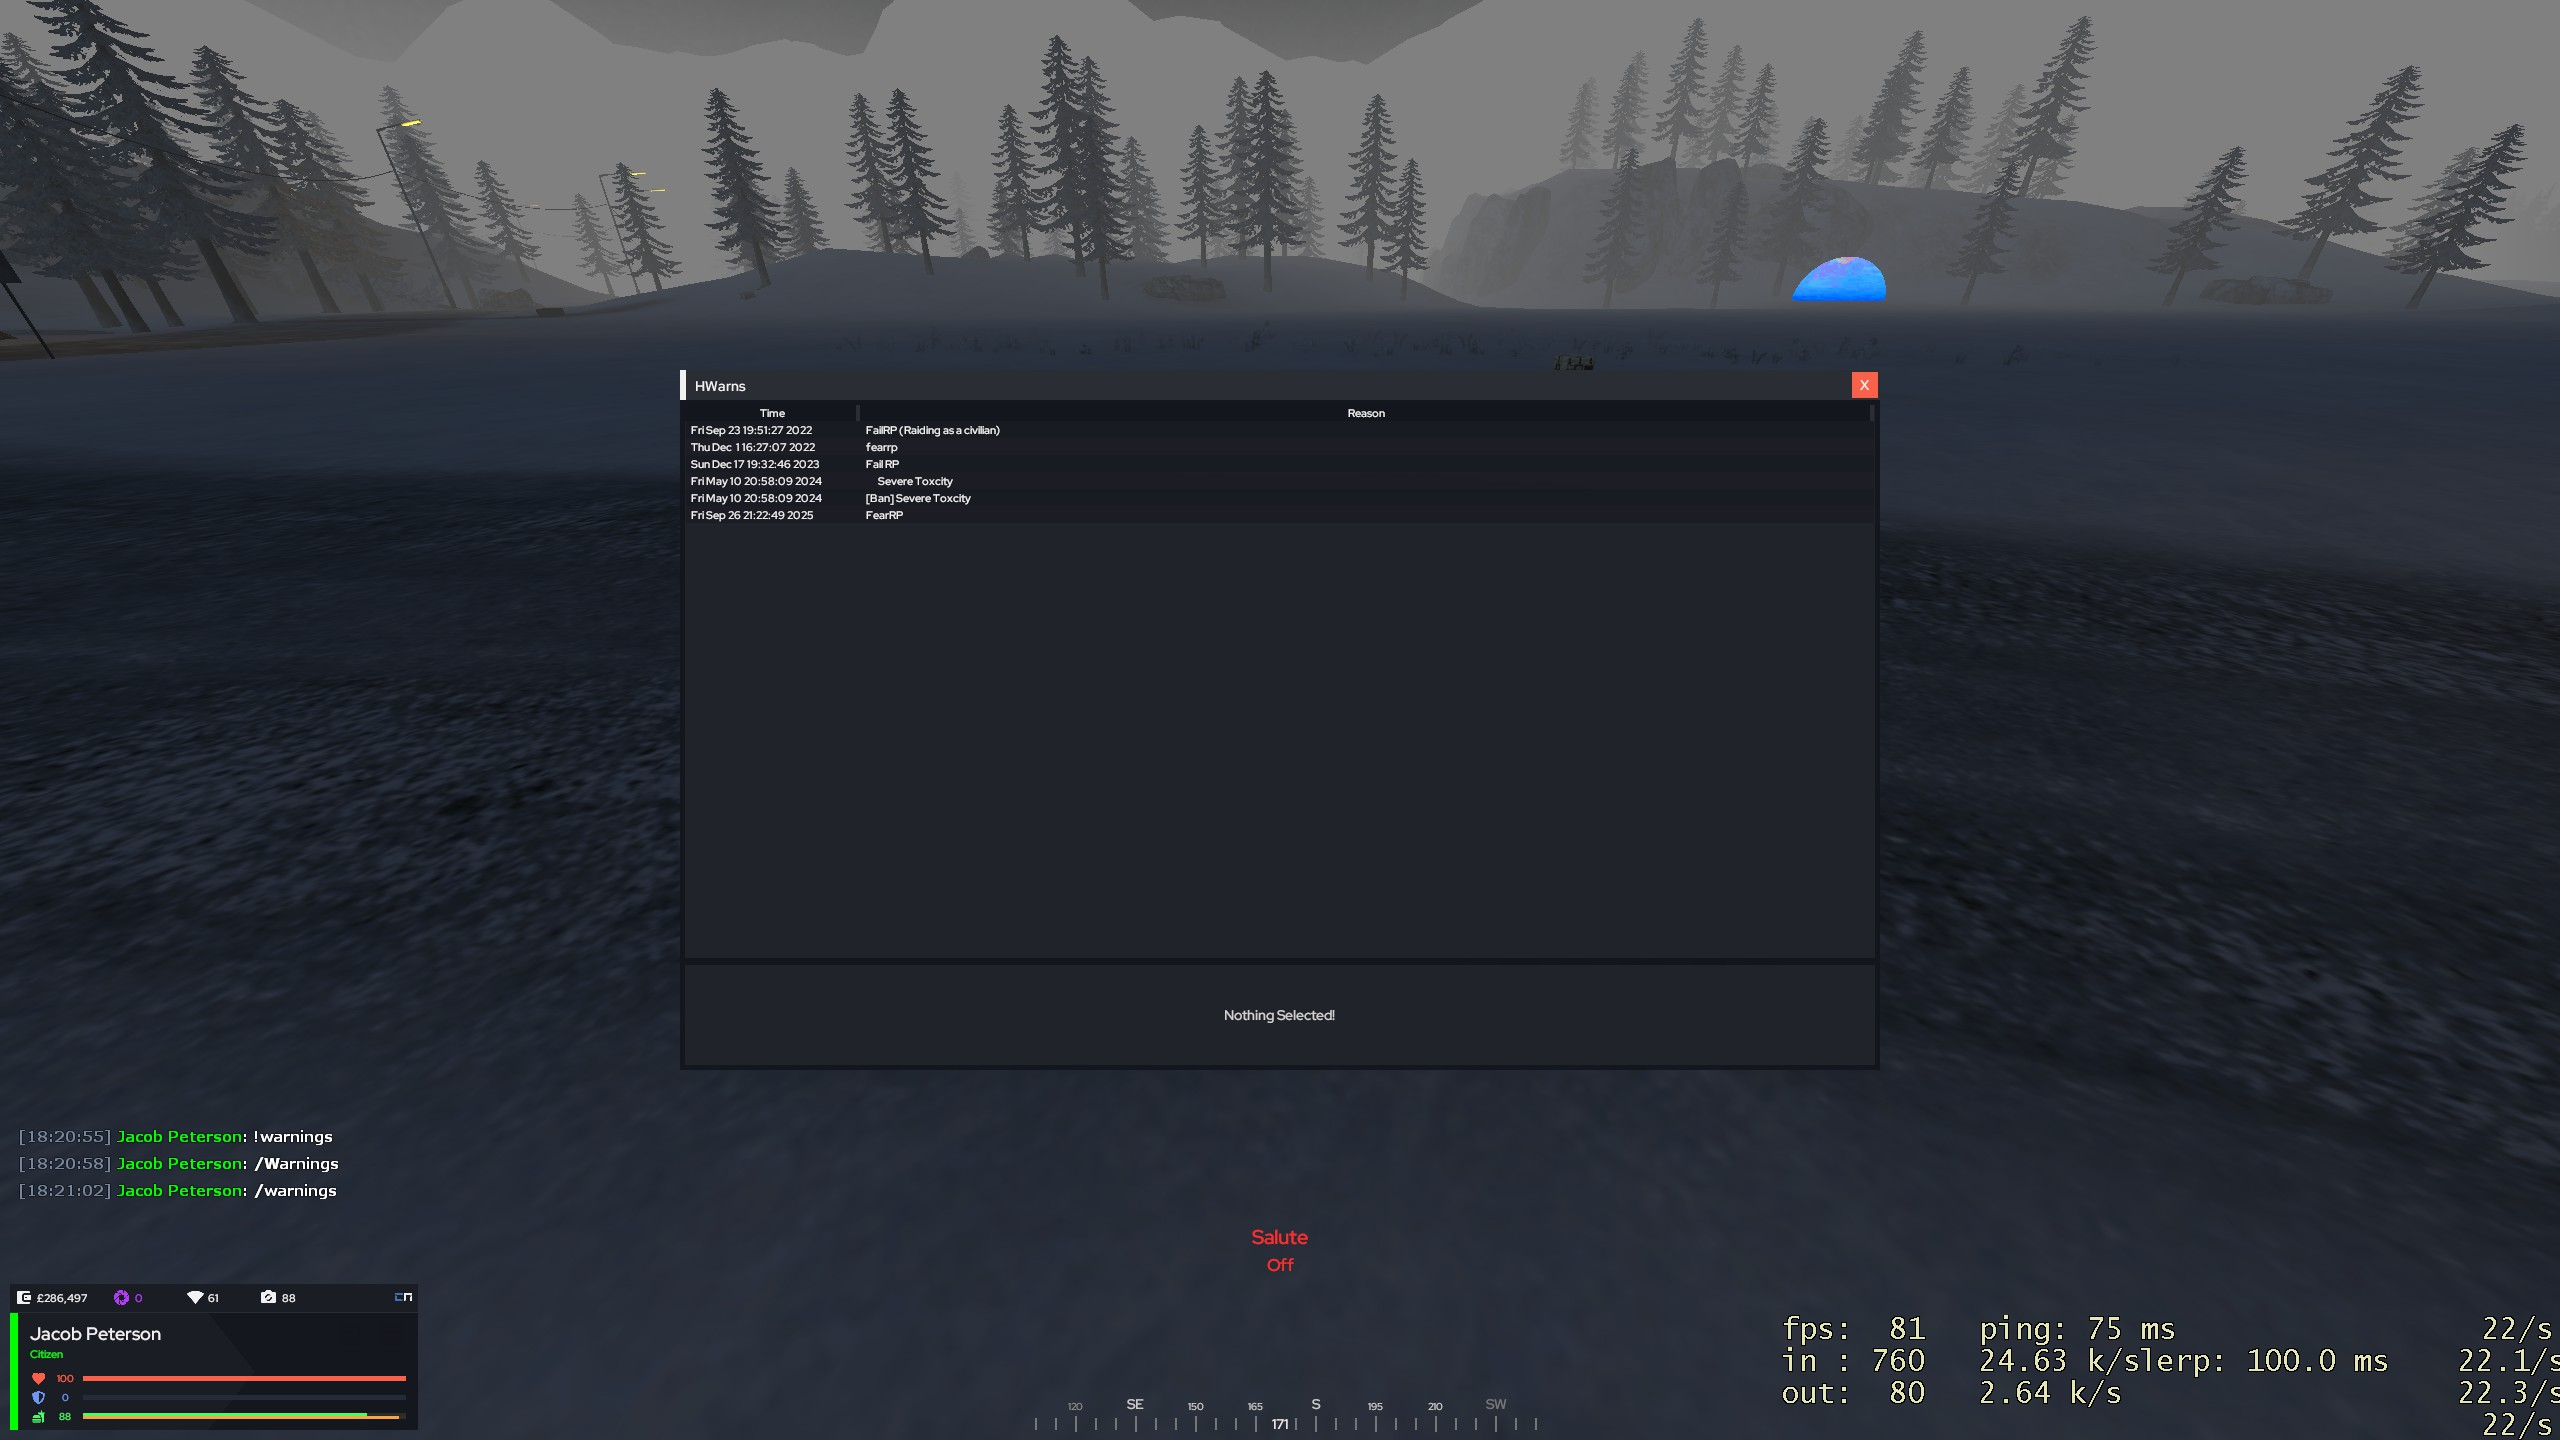Click the logo icon in HUD corner
The height and width of the screenshot is (1440, 2560).
point(403,1297)
